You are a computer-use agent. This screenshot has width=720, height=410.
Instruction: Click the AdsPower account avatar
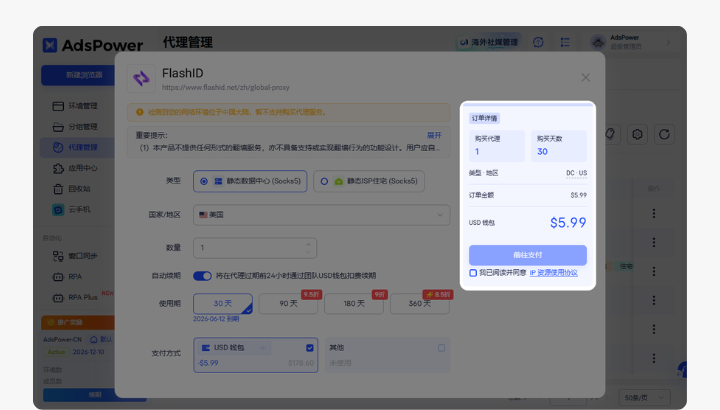tap(598, 42)
